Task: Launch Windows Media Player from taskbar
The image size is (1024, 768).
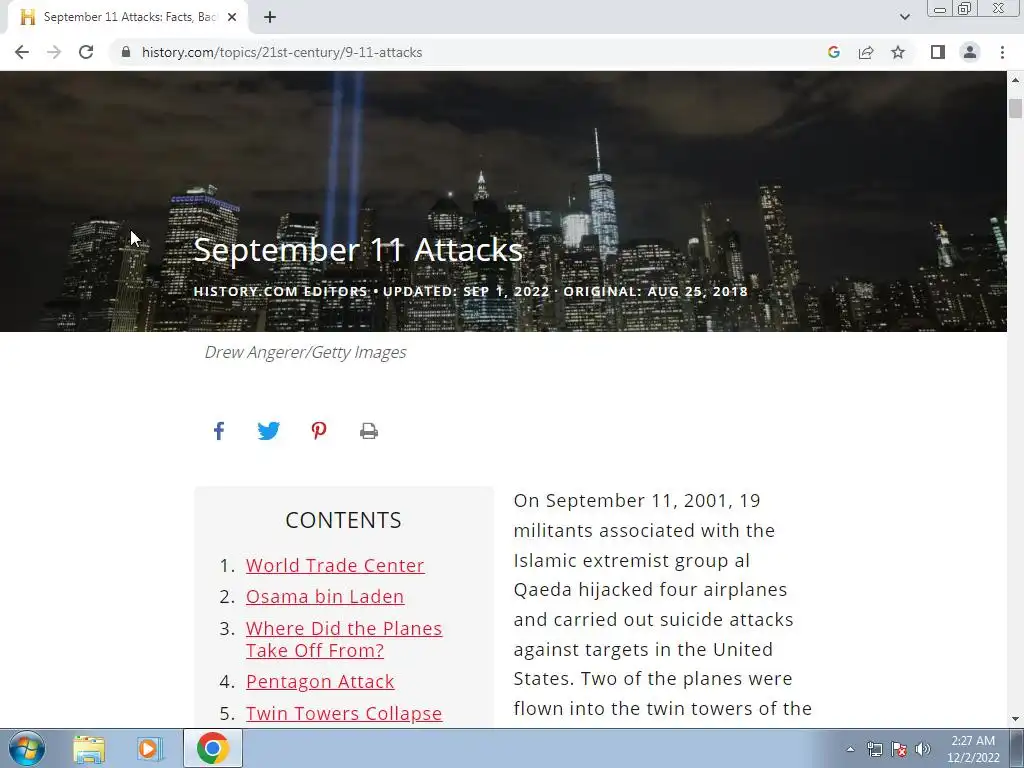Action: (150, 748)
